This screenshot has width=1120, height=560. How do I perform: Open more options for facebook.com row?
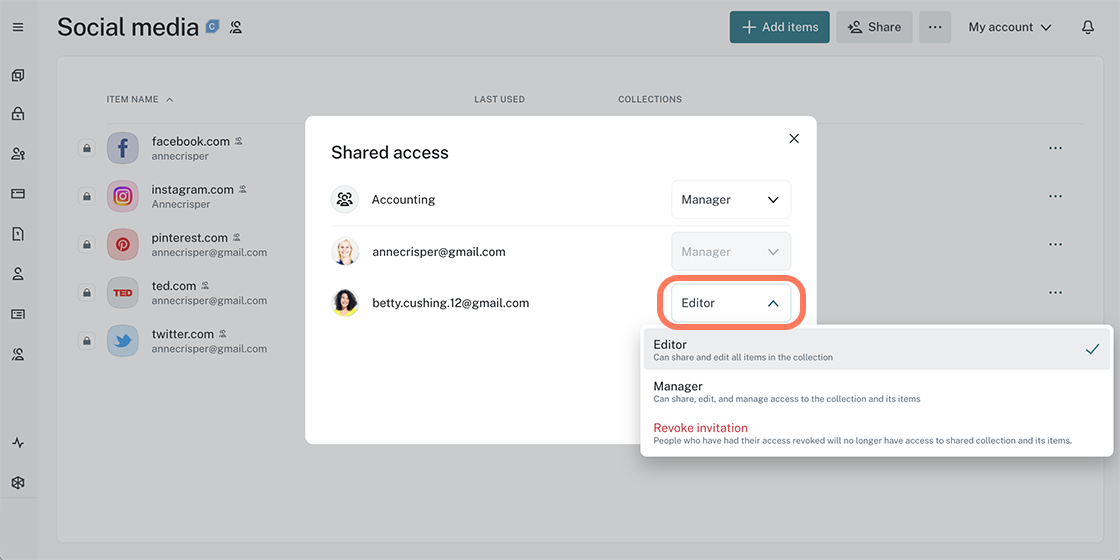tap(1055, 148)
